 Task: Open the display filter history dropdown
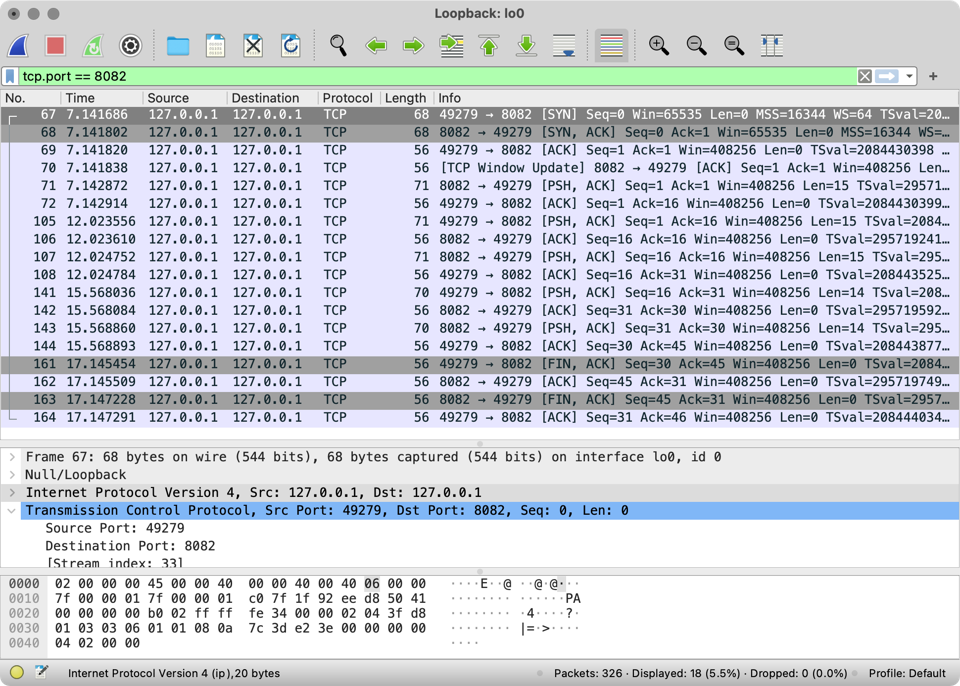coord(909,76)
